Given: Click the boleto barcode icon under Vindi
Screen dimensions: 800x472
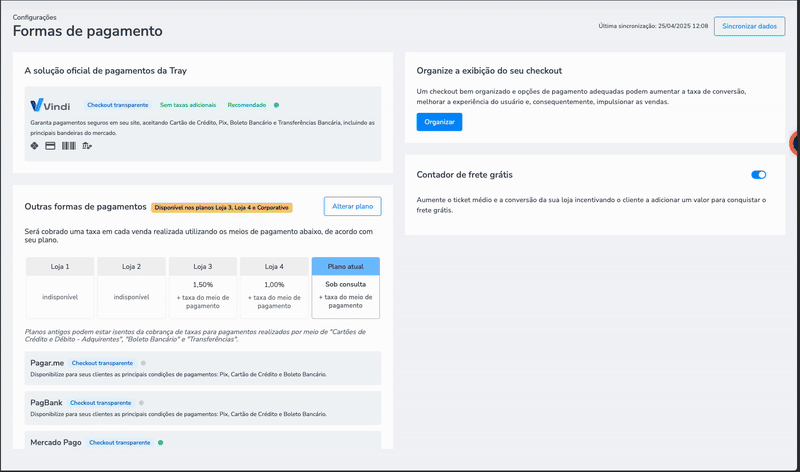Looking at the screenshot, I should click(x=68, y=146).
